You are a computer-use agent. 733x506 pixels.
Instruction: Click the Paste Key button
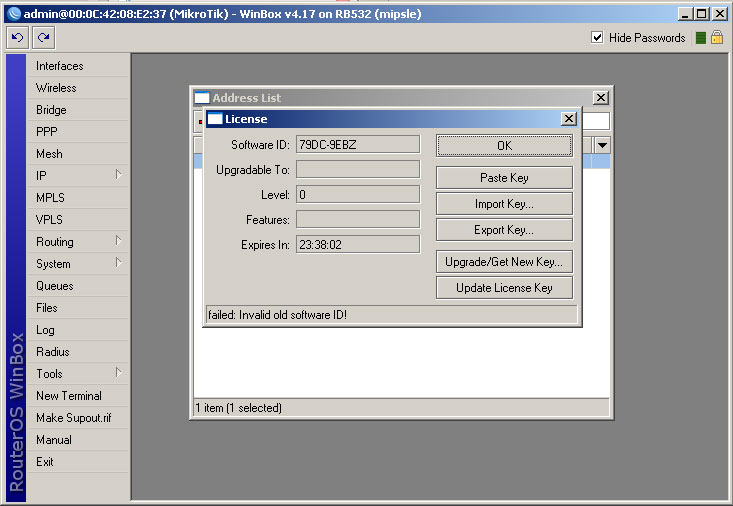coord(504,178)
